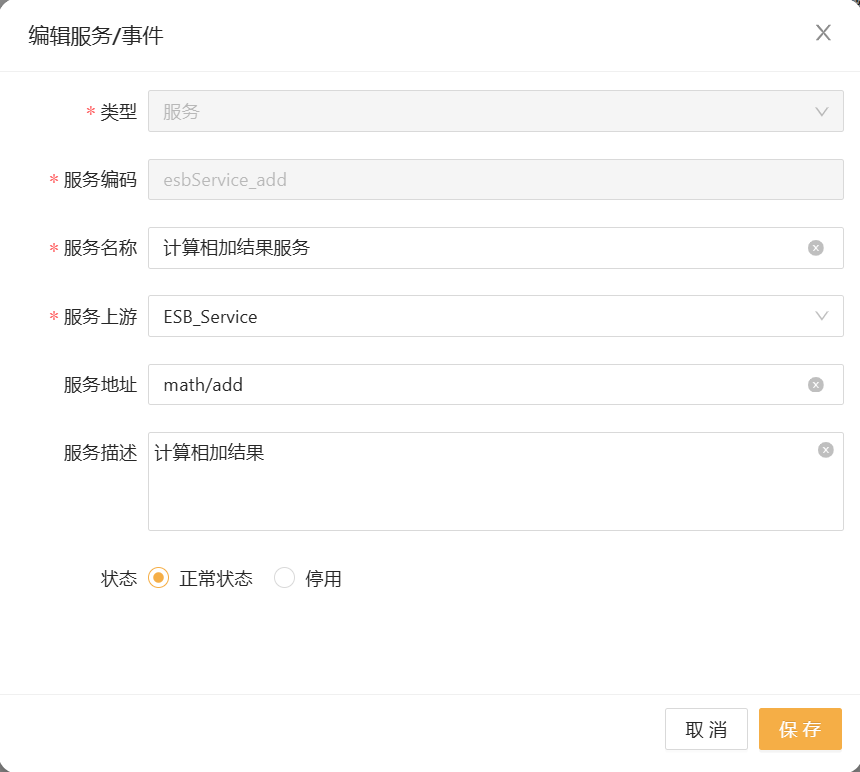Click the 保存 button to save

tap(800, 729)
